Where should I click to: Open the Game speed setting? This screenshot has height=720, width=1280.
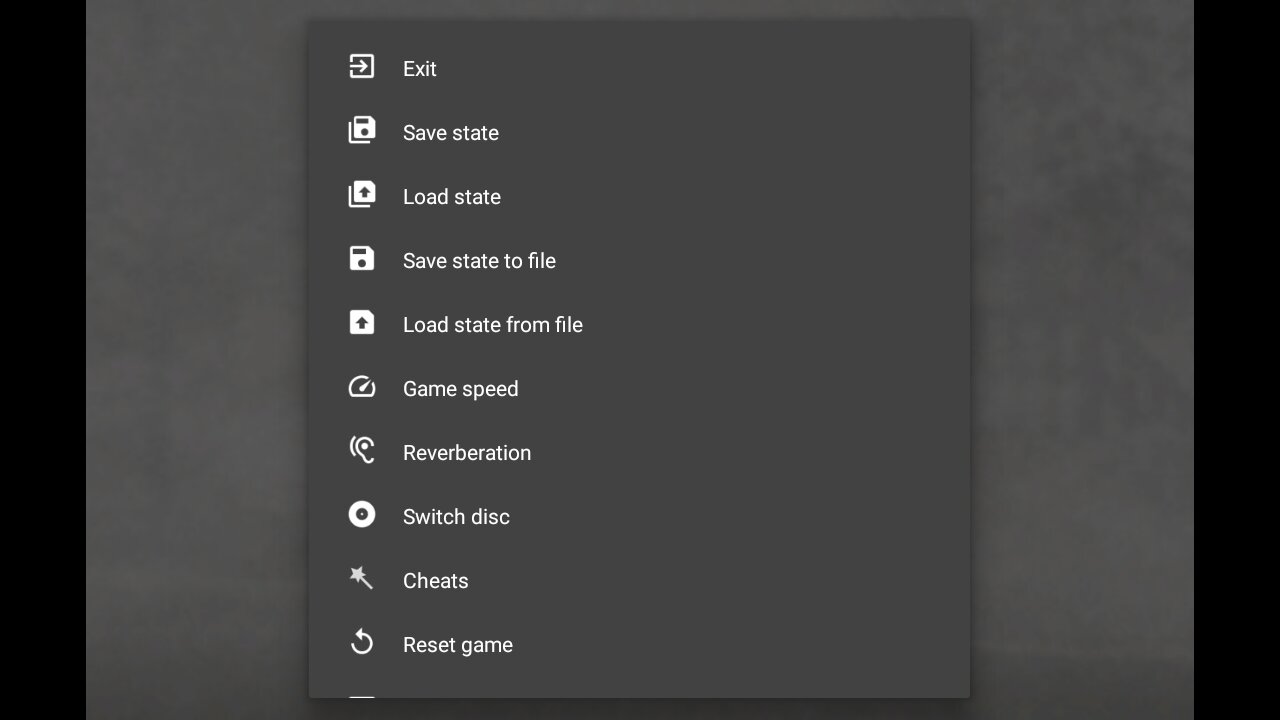[460, 389]
